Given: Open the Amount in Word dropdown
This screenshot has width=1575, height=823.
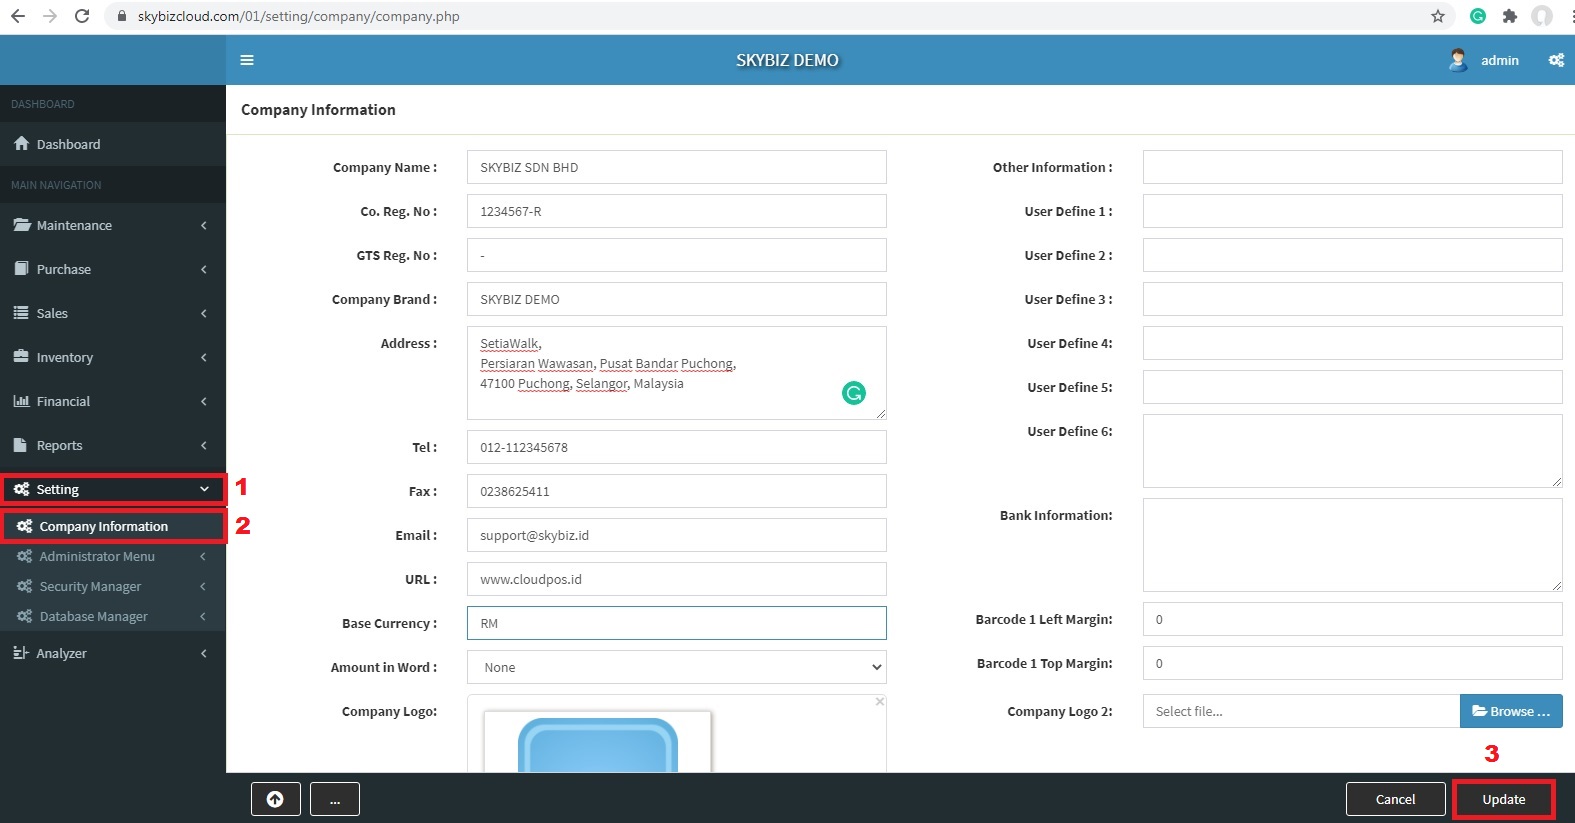Looking at the screenshot, I should click(x=676, y=667).
